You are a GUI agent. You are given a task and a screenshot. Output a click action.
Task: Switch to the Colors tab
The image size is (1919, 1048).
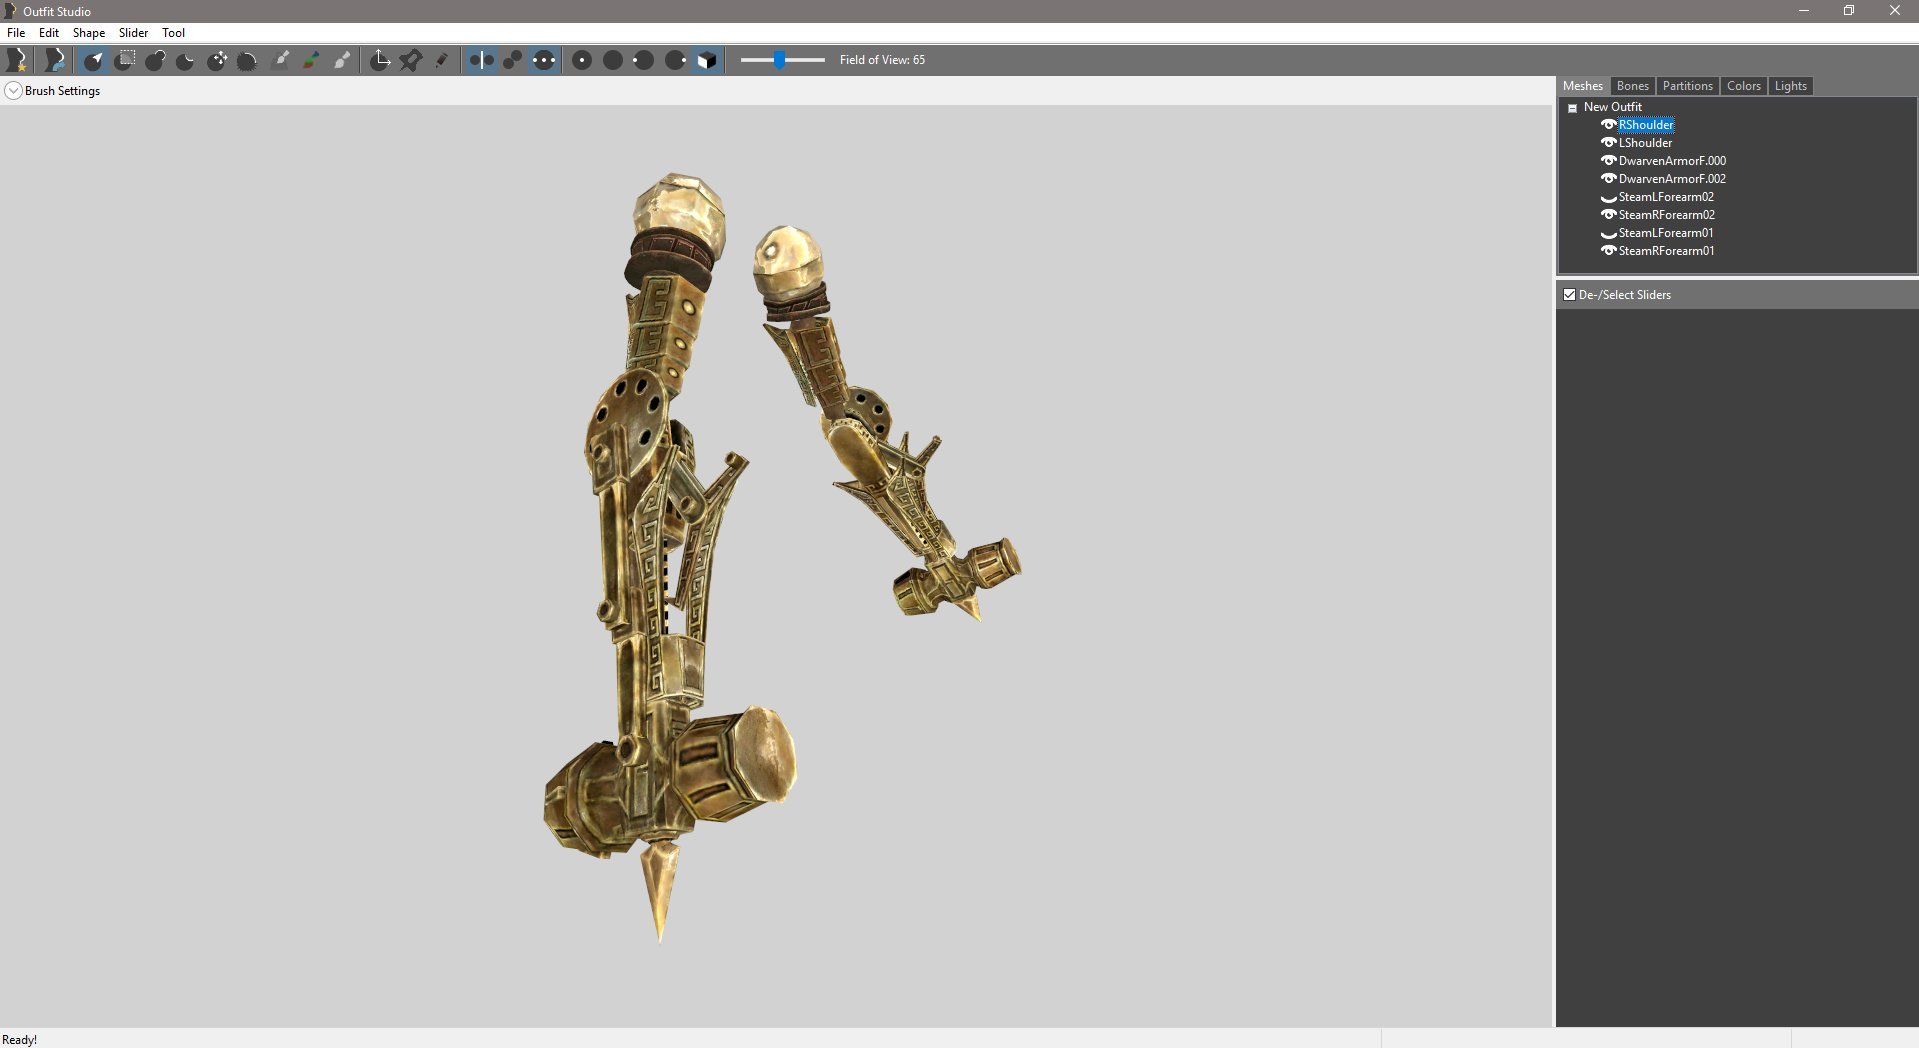click(x=1744, y=86)
